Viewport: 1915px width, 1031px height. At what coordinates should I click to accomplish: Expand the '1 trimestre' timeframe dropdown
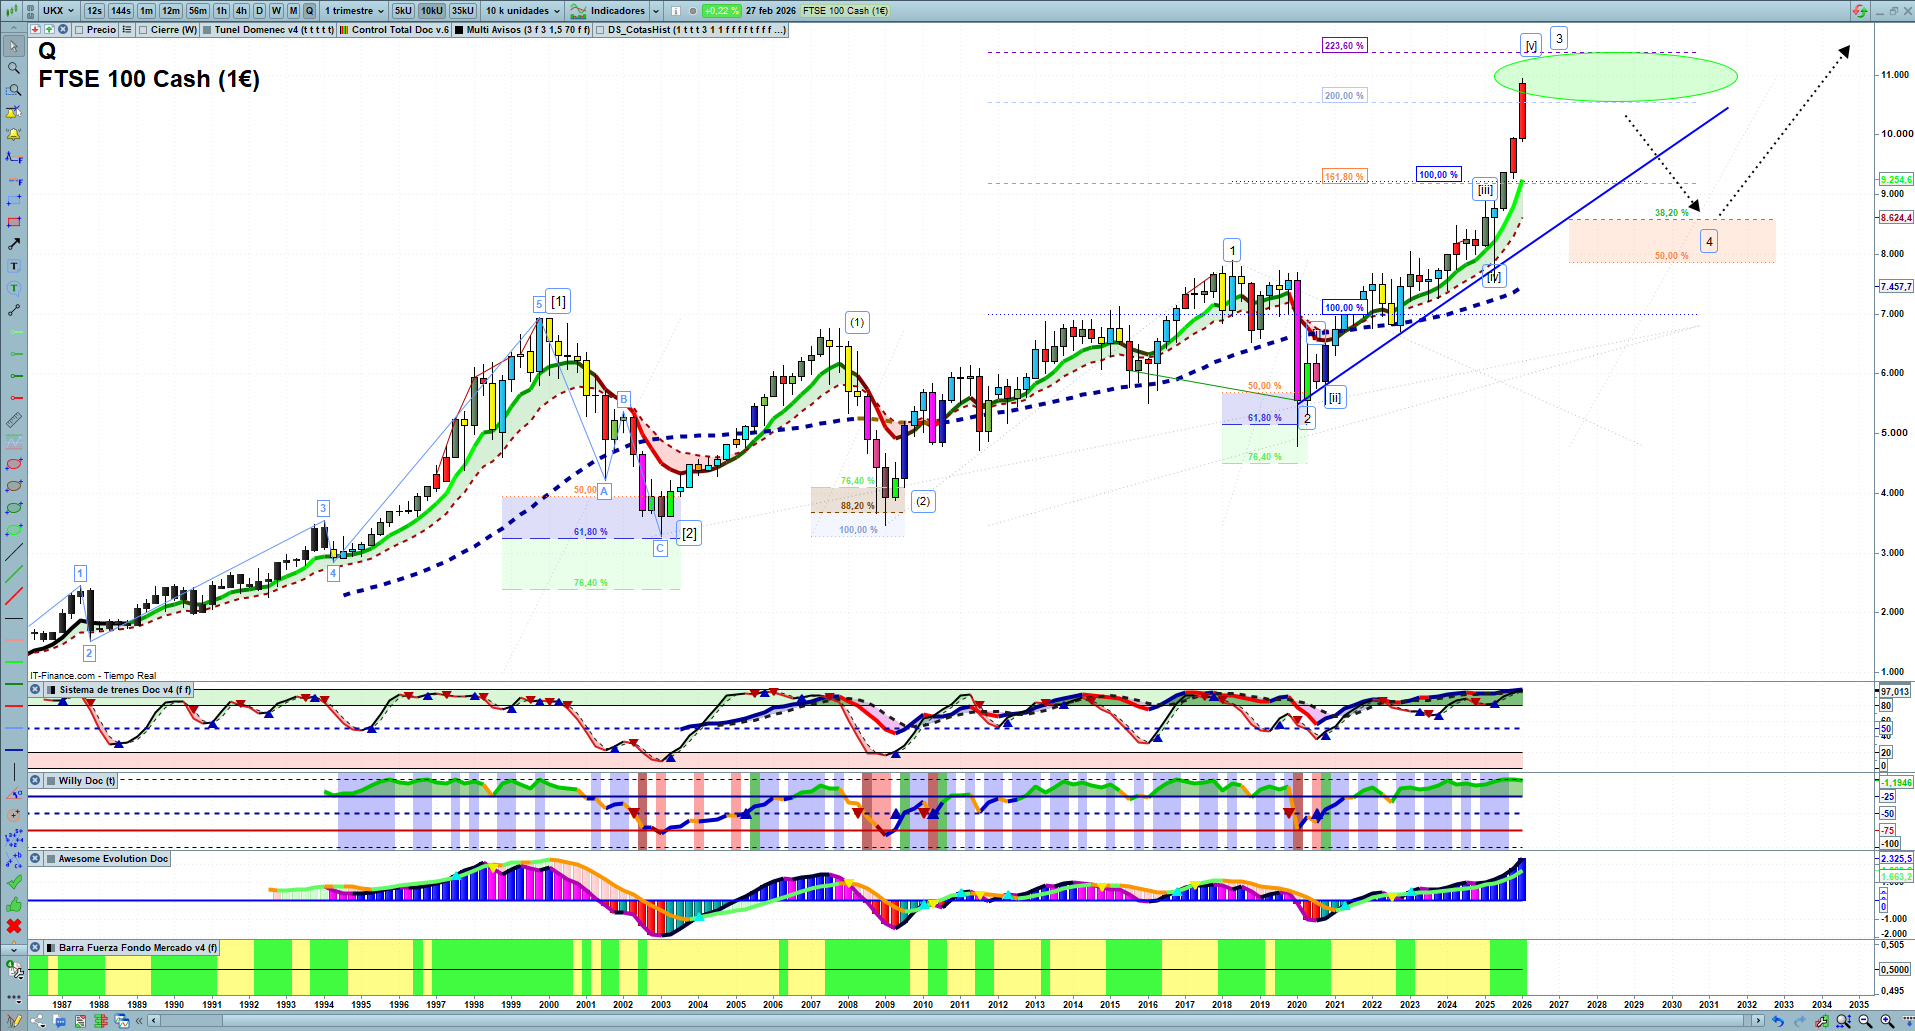point(354,11)
